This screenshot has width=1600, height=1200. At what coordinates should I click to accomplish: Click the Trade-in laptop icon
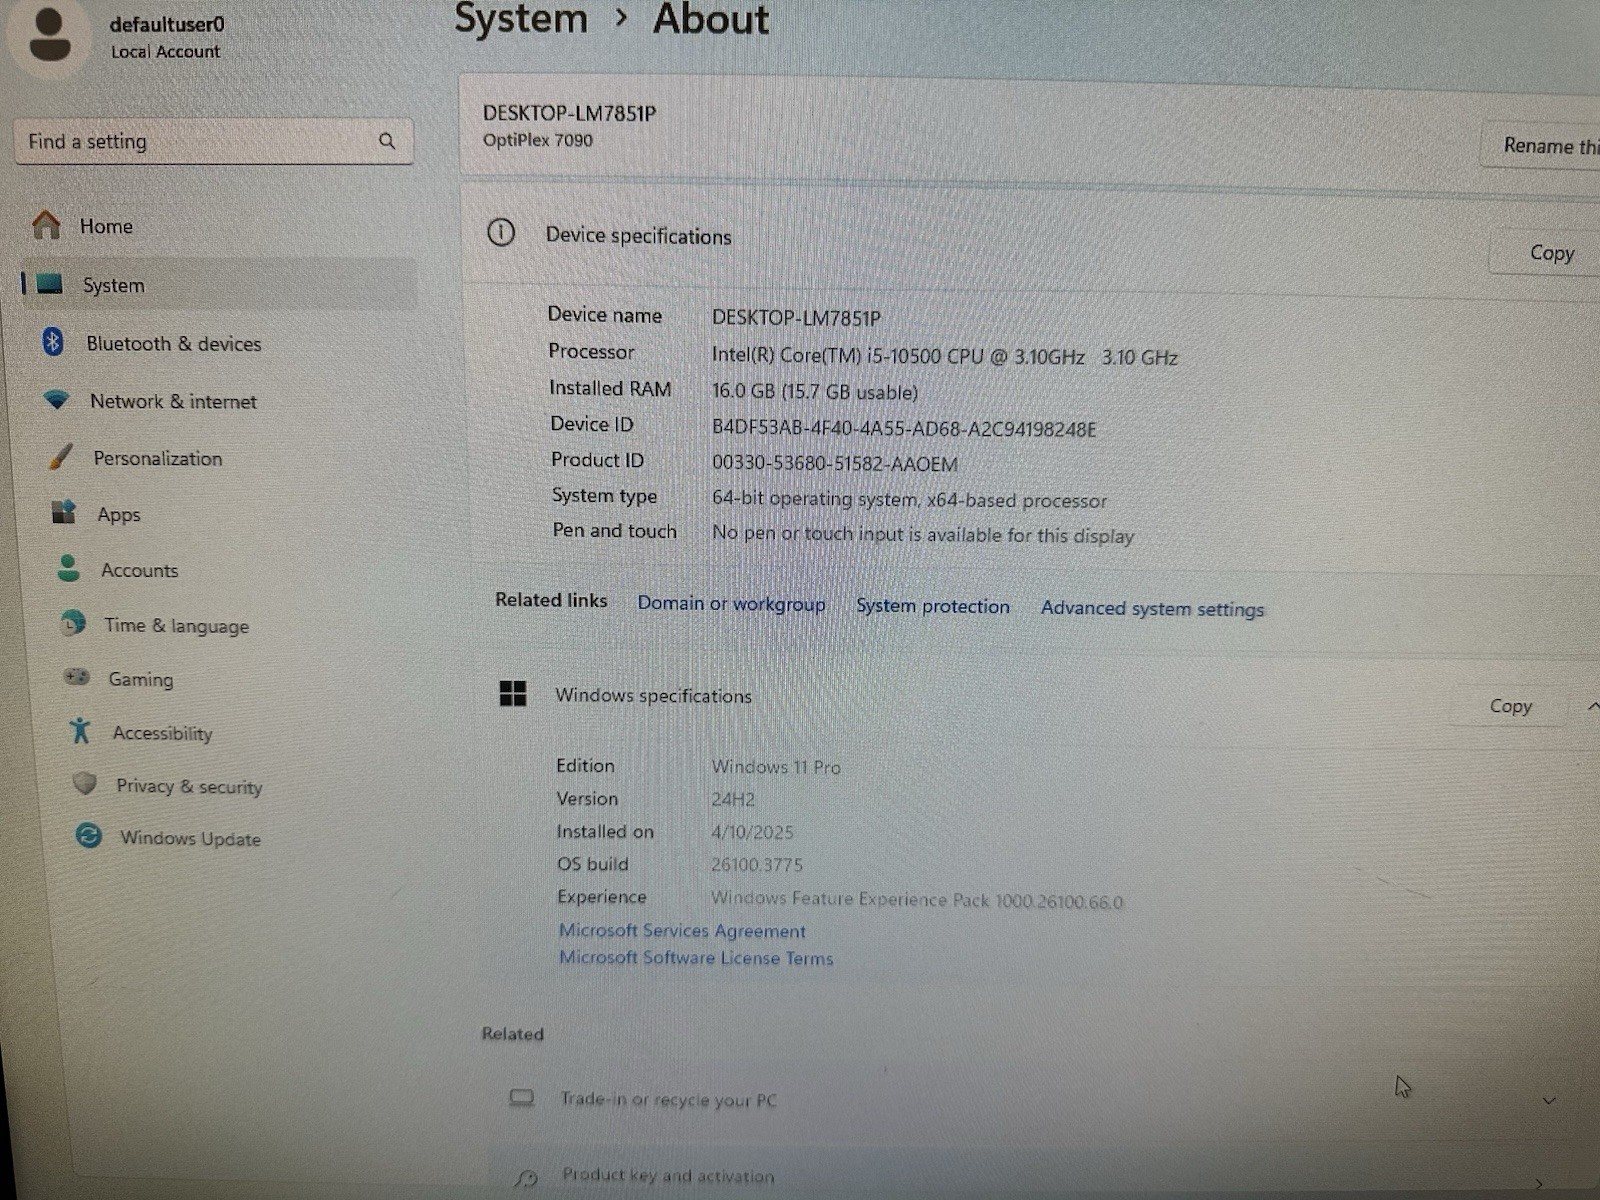click(522, 1098)
